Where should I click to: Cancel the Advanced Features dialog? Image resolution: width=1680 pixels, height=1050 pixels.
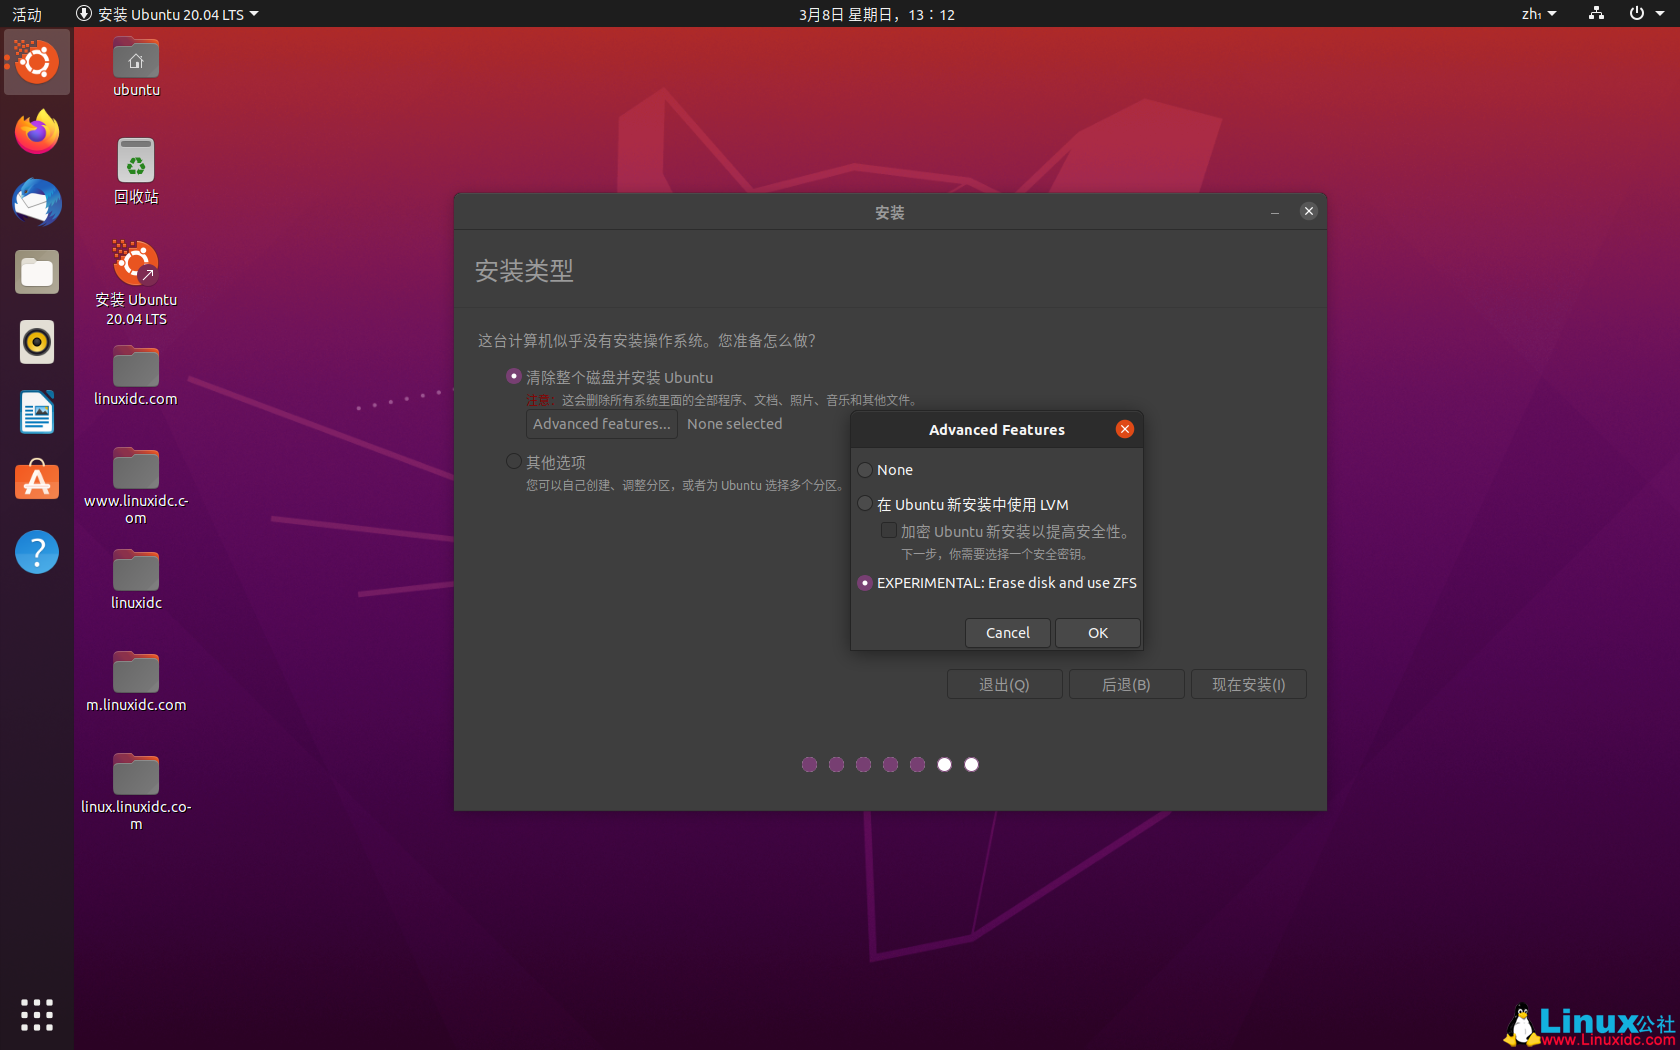(1007, 632)
